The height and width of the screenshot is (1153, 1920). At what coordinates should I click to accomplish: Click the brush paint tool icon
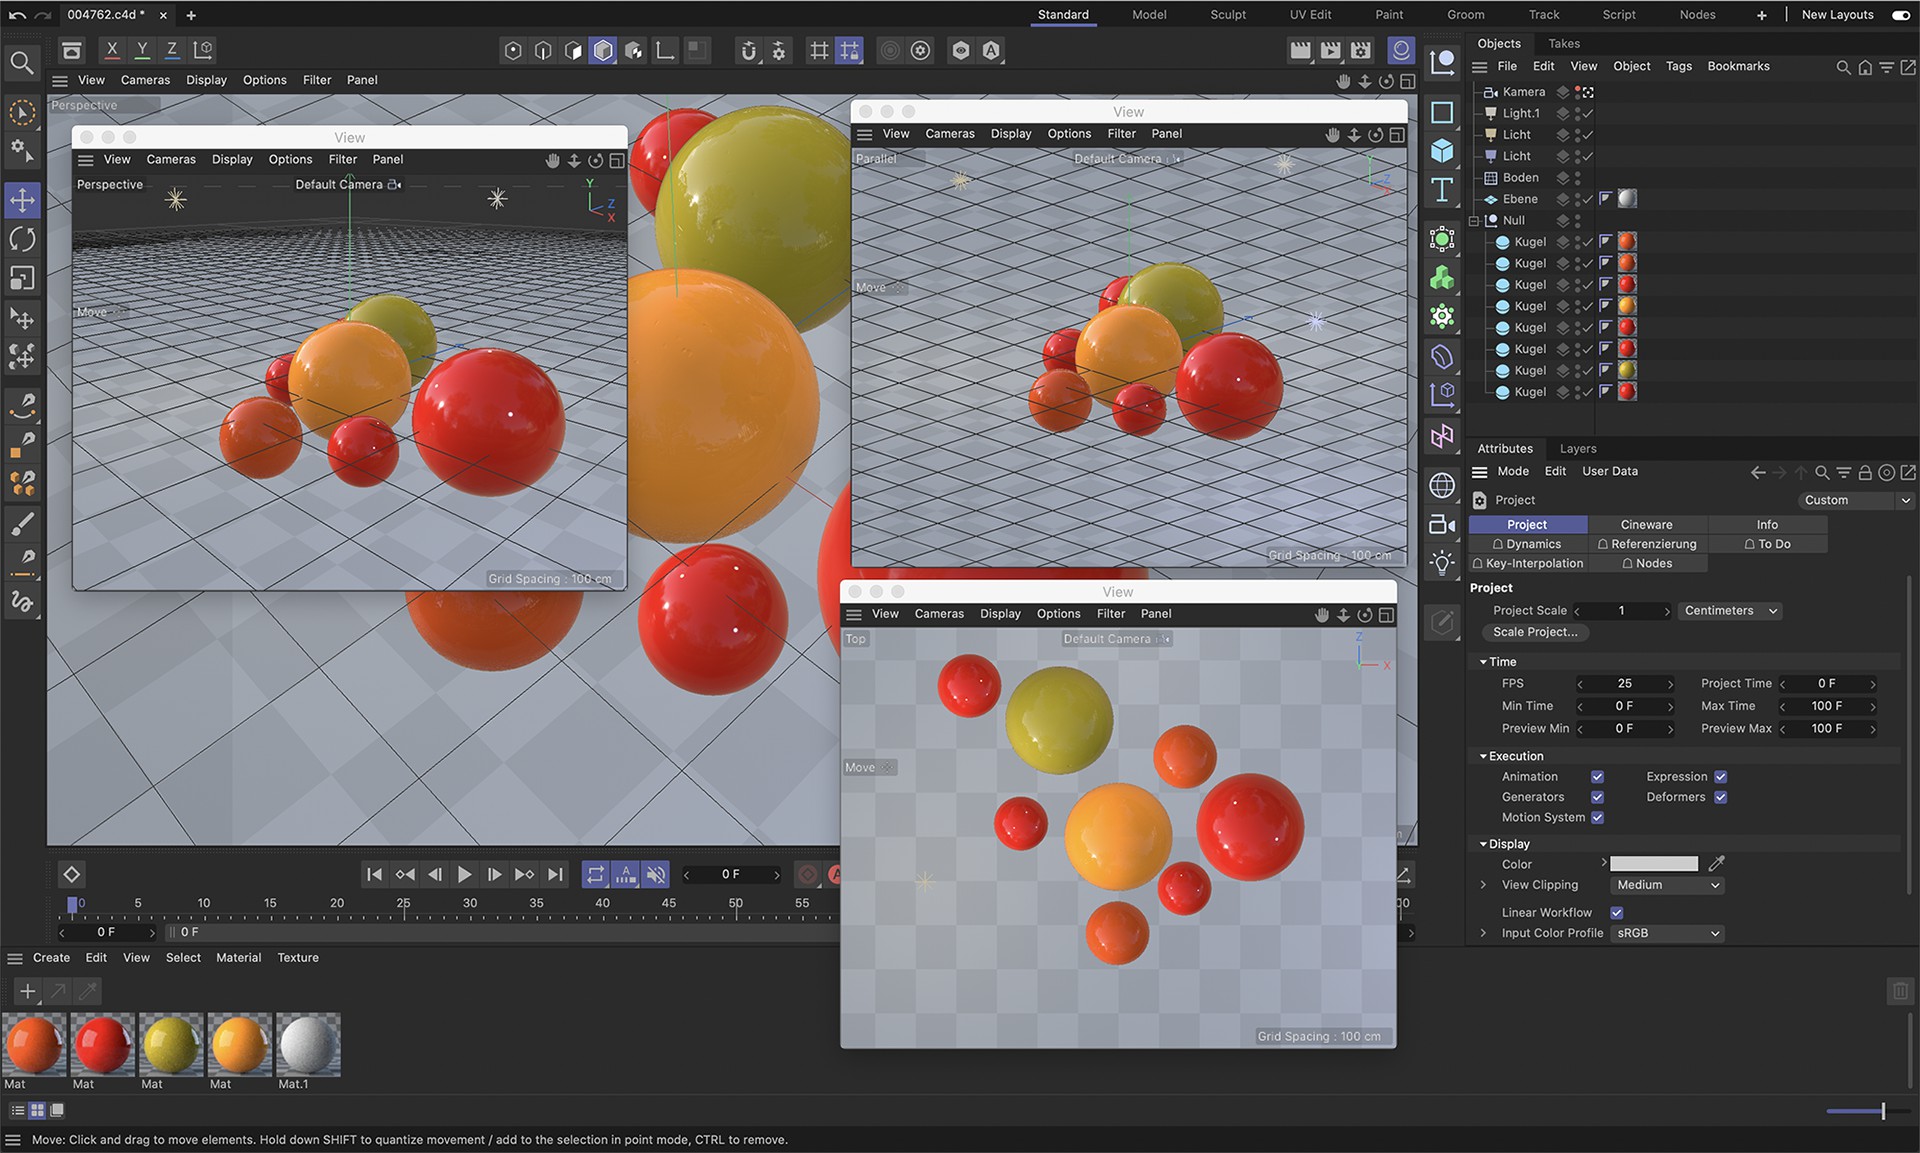pos(22,524)
